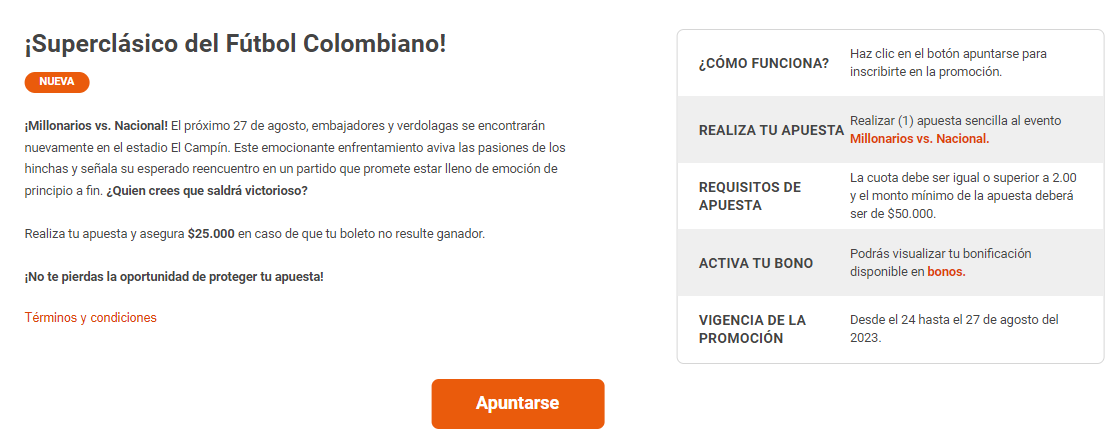Screen dimensions: 1118x441
Task: Click the Millonarios vs. Nacional event link
Action: point(919,139)
